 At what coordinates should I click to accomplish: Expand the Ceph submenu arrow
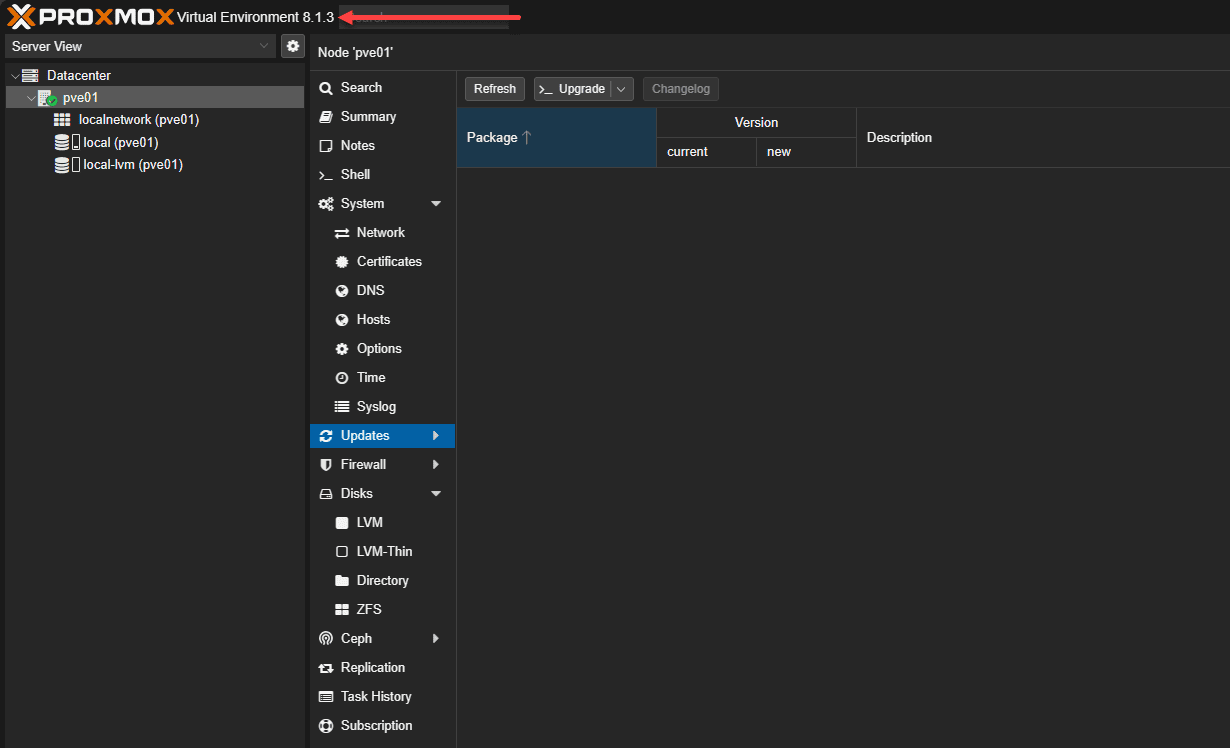click(x=436, y=639)
